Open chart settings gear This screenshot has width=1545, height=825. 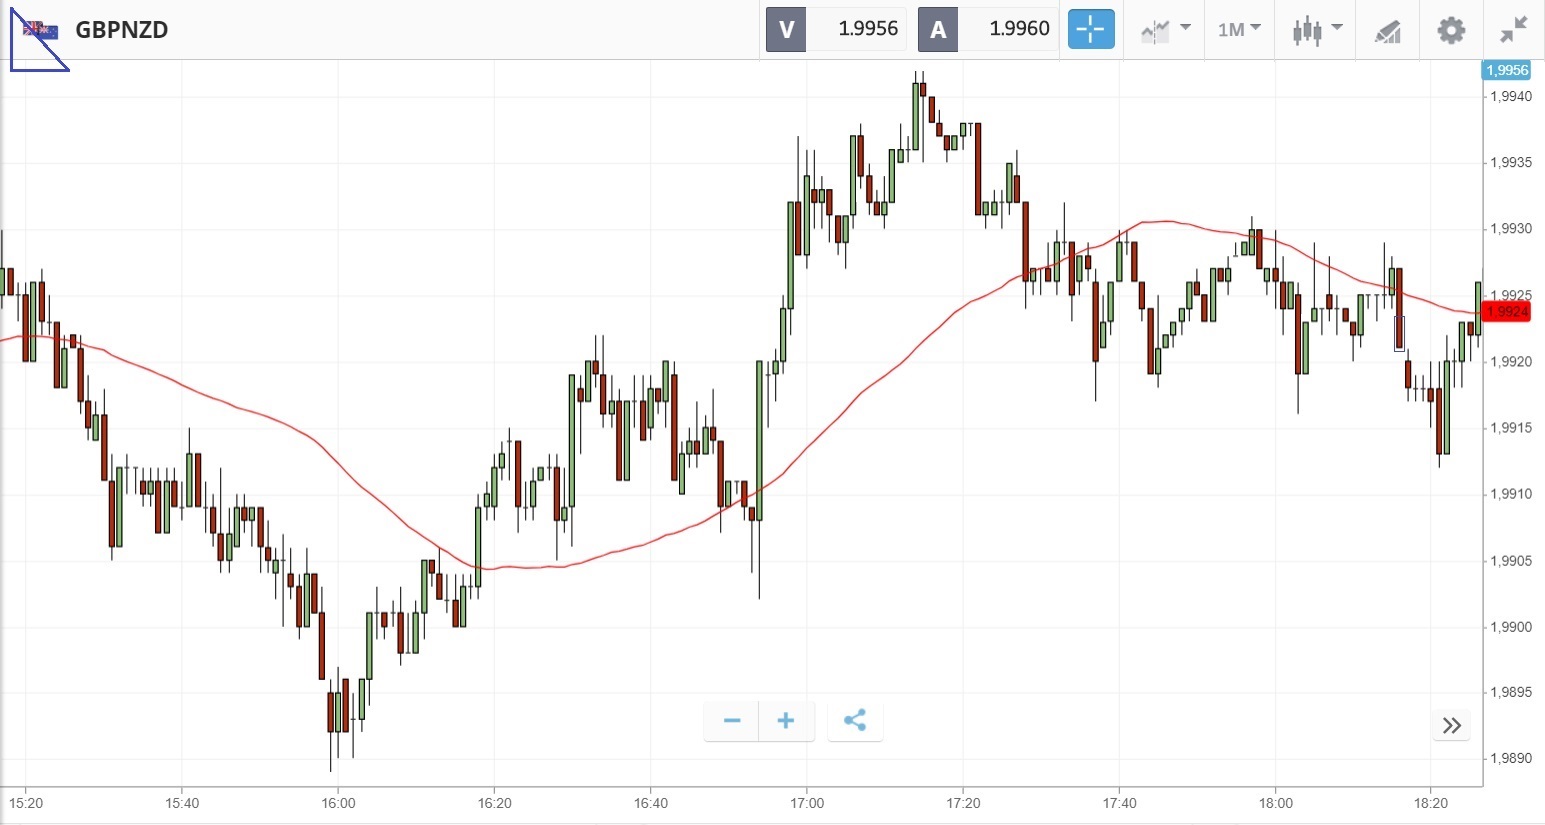[1451, 30]
